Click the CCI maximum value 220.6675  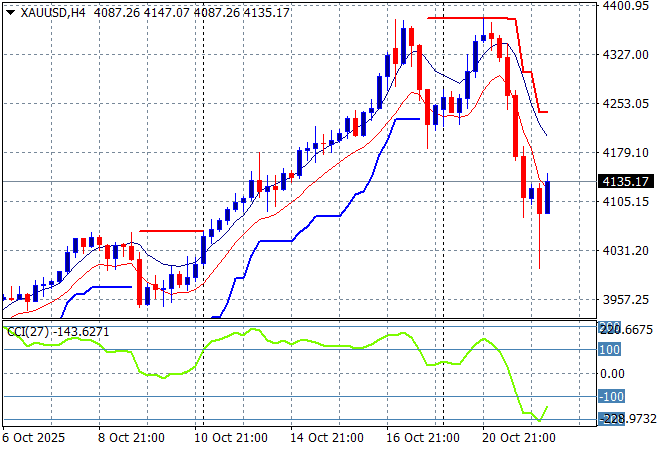pyautogui.click(x=626, y=329)
